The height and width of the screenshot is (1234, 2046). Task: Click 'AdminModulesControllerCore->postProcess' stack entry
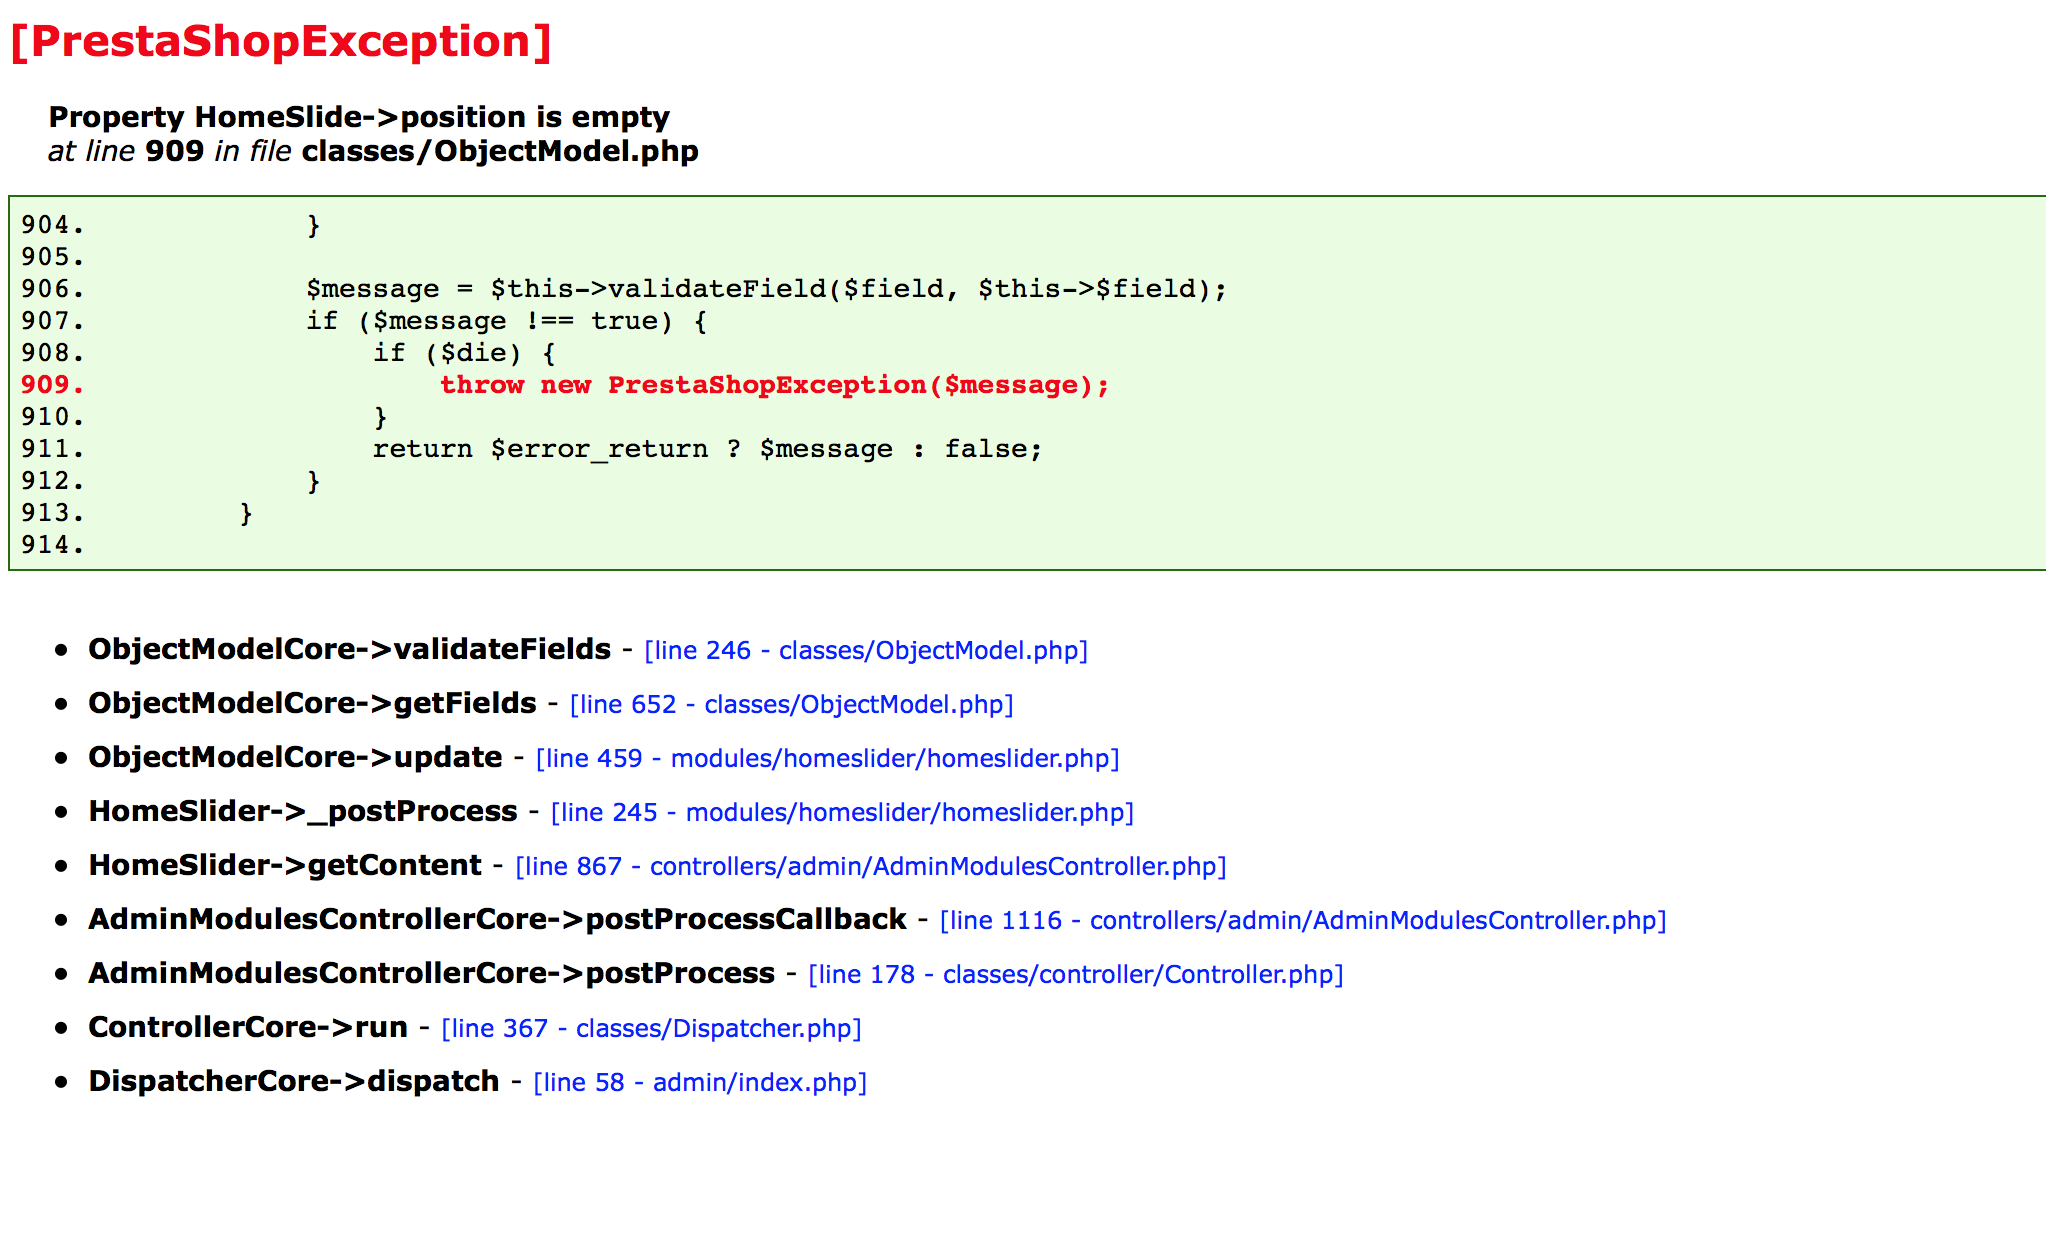[431, 973]
